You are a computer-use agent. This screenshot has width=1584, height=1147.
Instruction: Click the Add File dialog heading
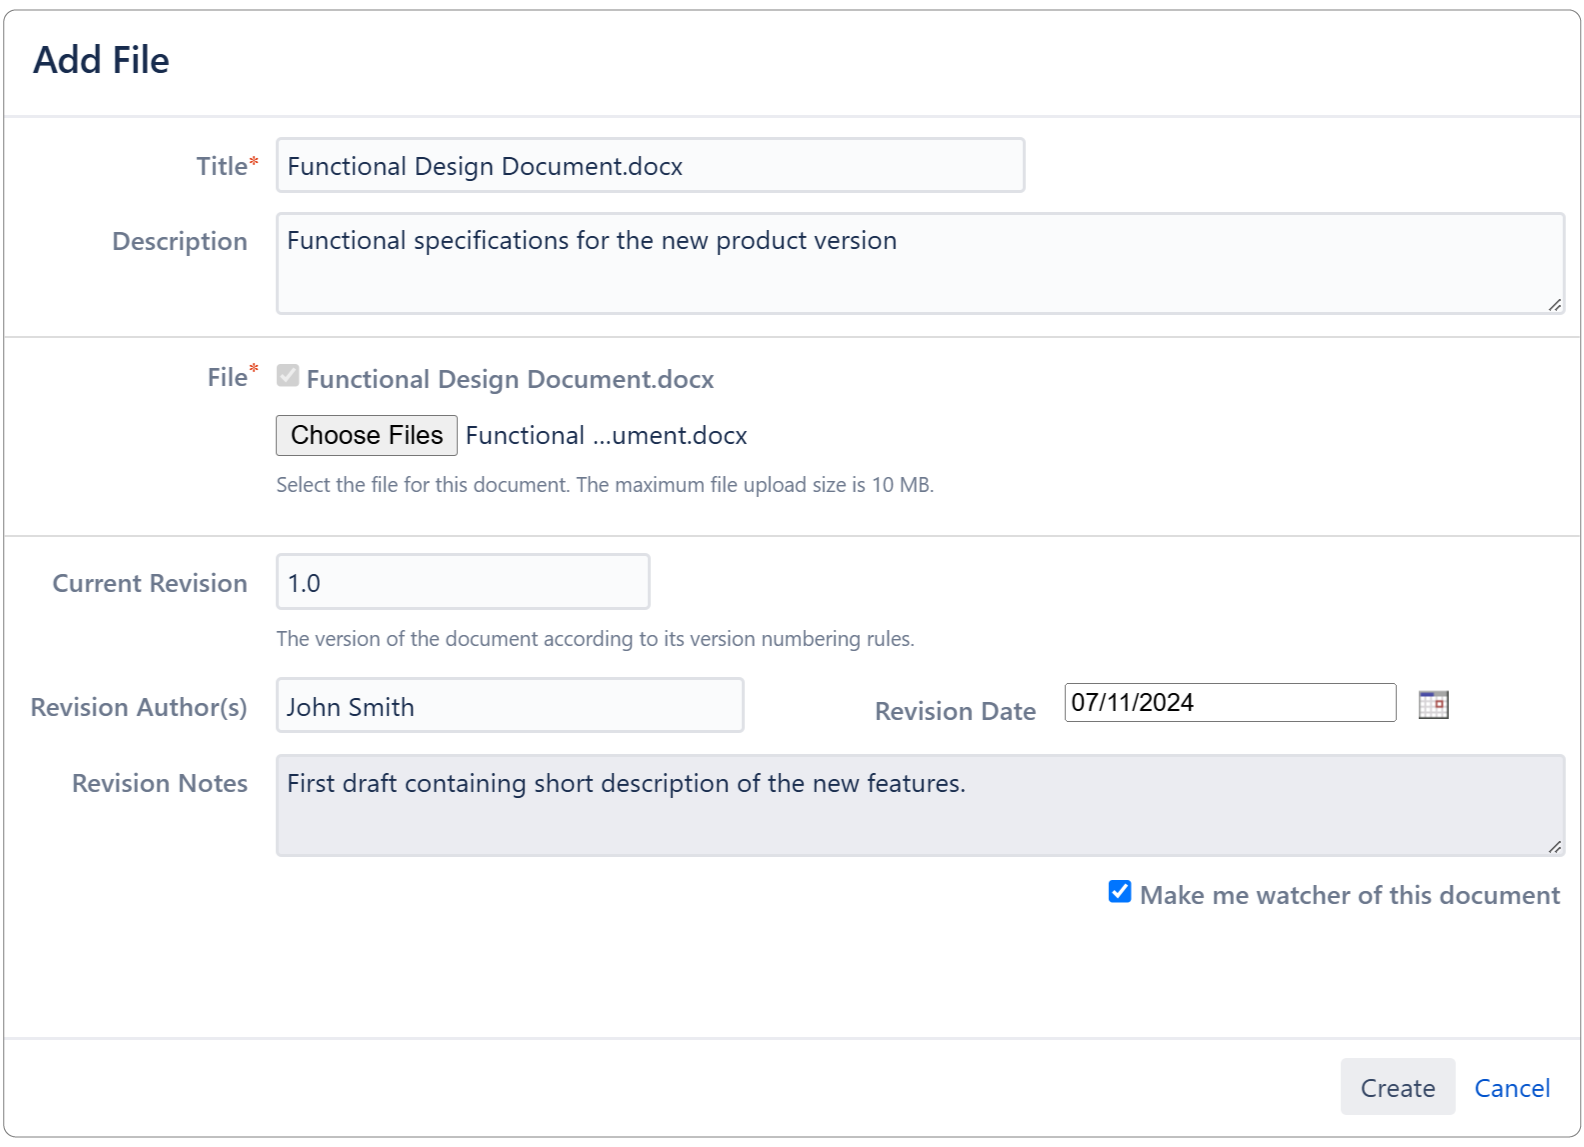click(101, 60)
